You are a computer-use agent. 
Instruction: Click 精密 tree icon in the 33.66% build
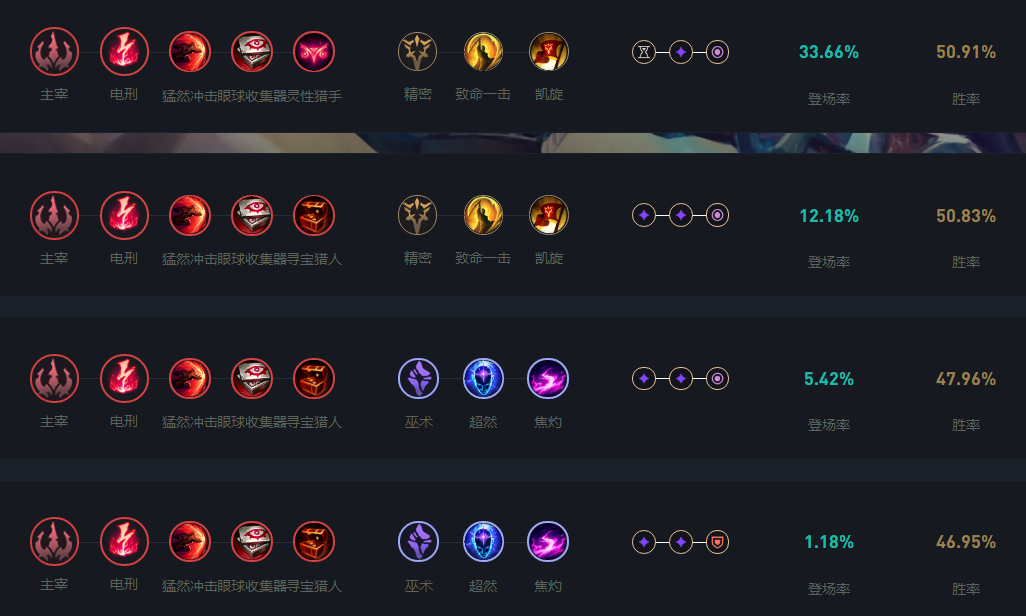coord(418,52)
